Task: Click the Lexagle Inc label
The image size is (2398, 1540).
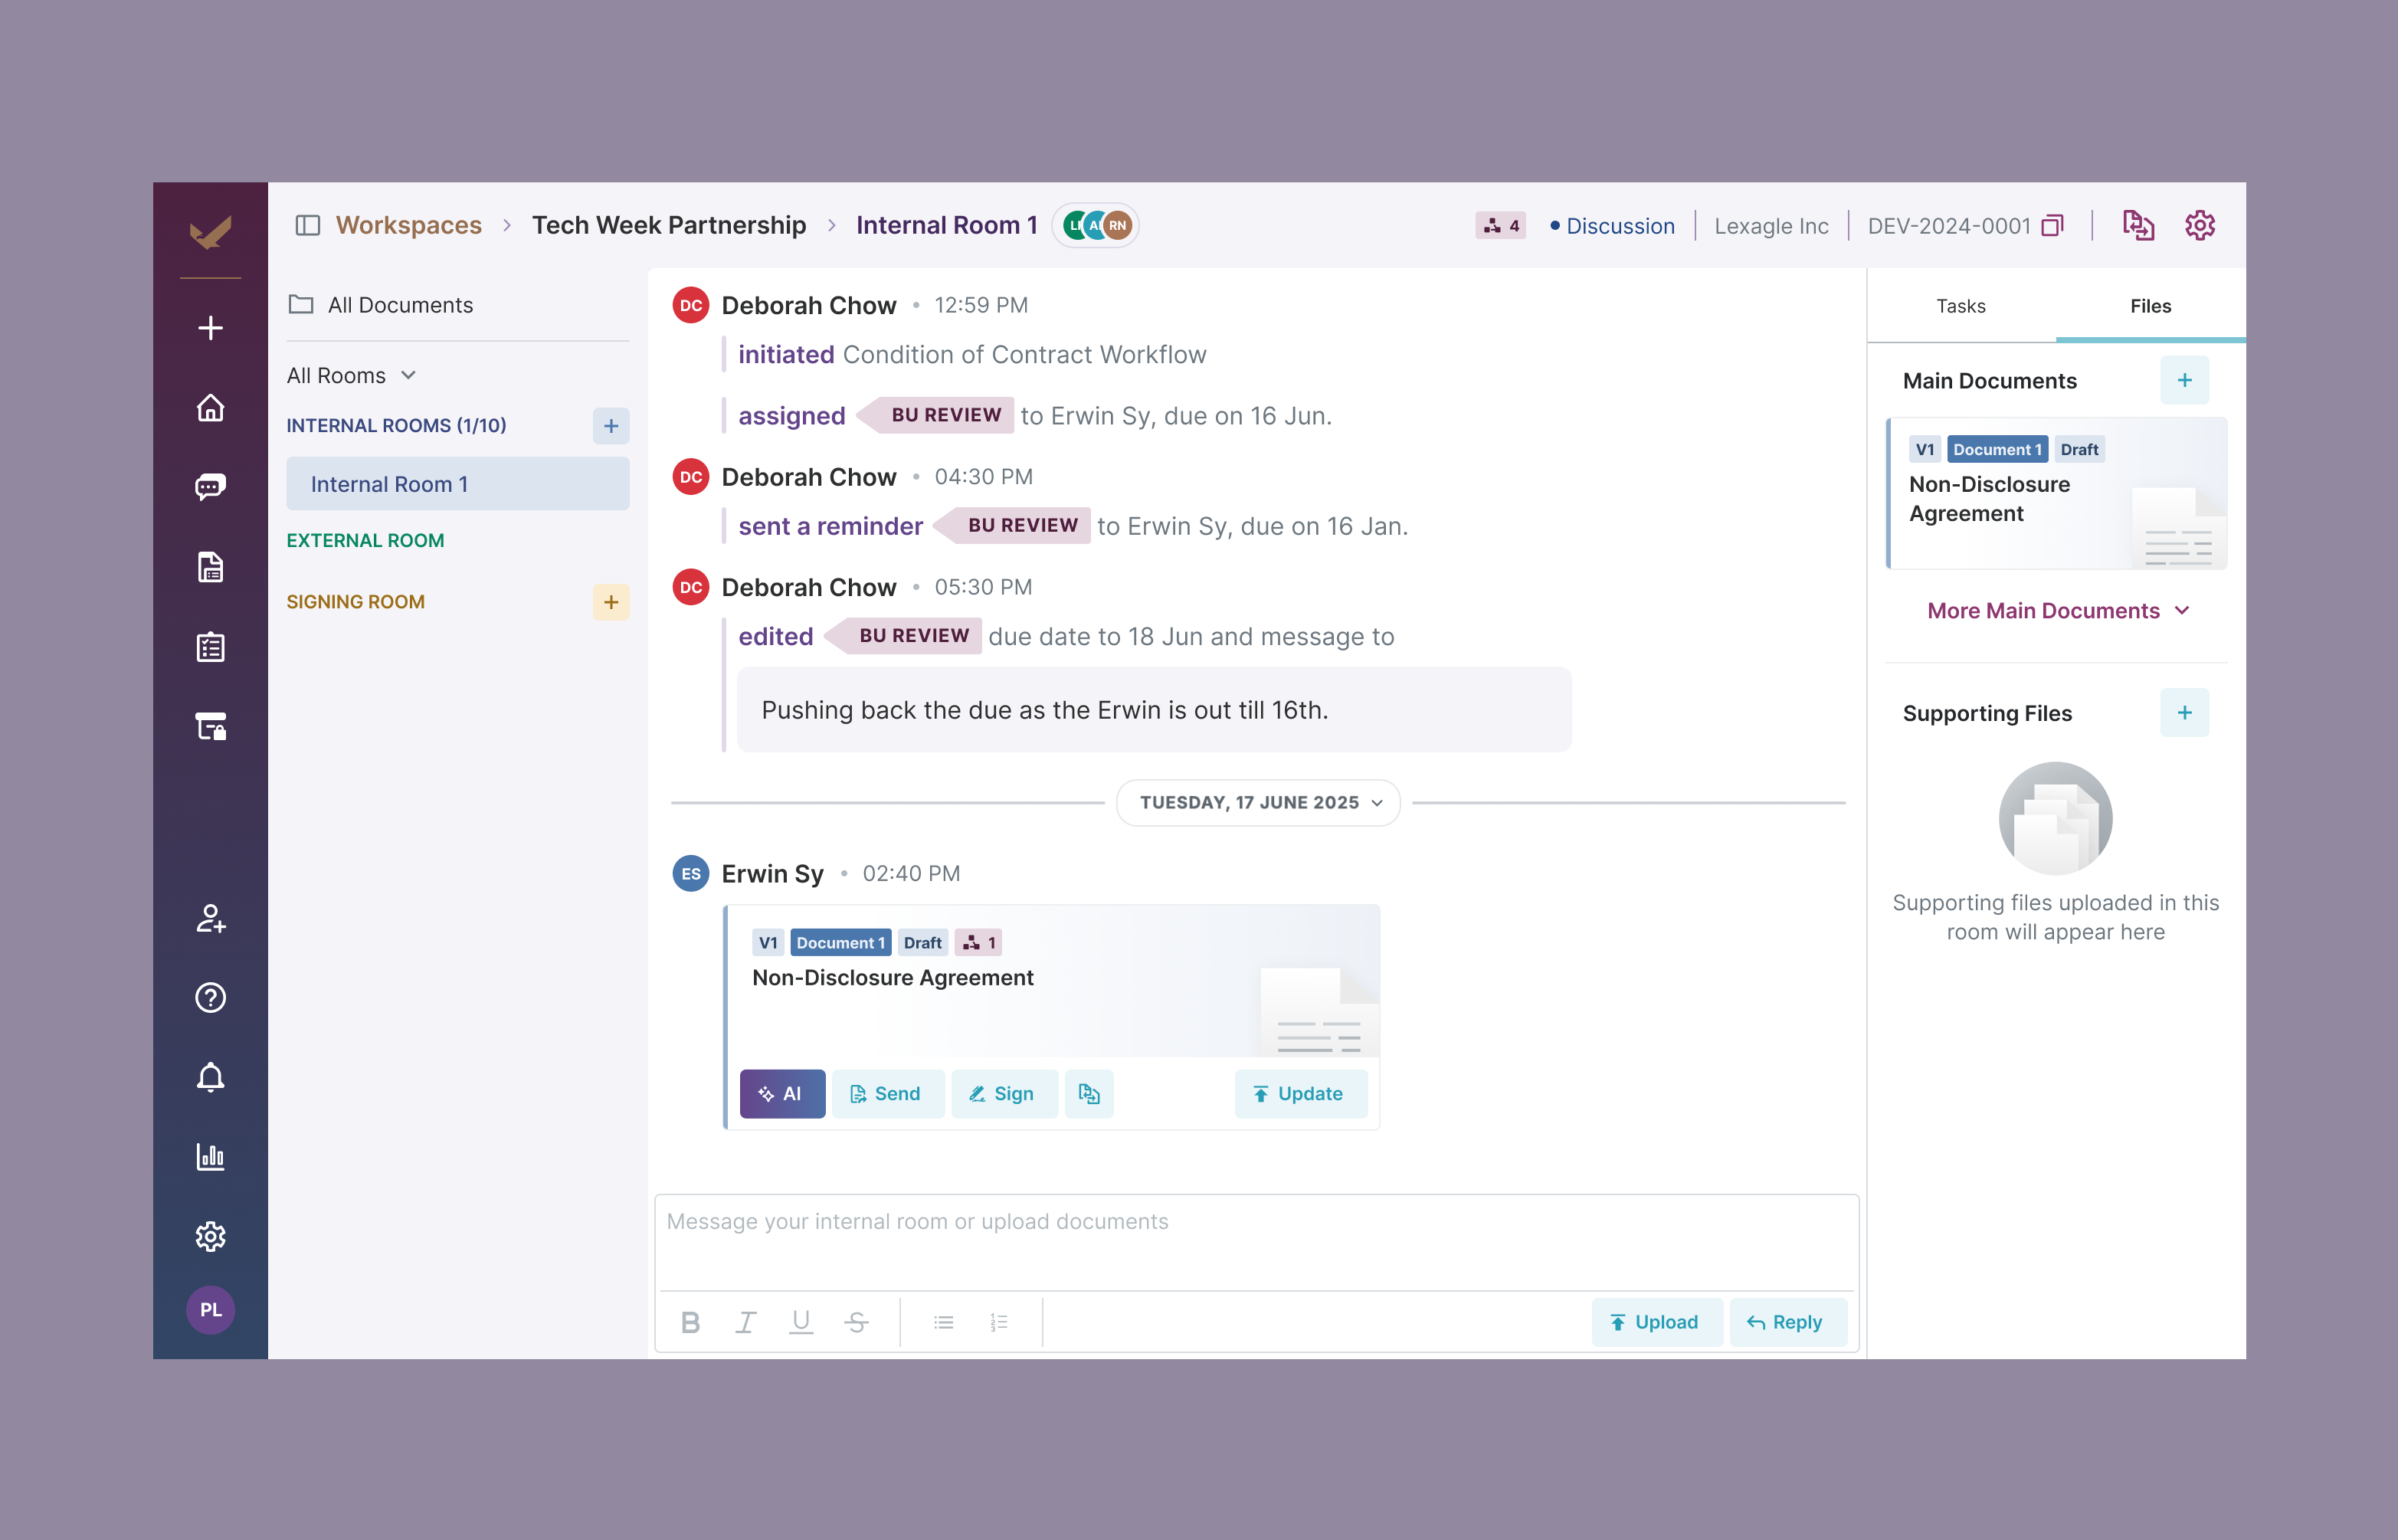Action: tap(1772, 226)
